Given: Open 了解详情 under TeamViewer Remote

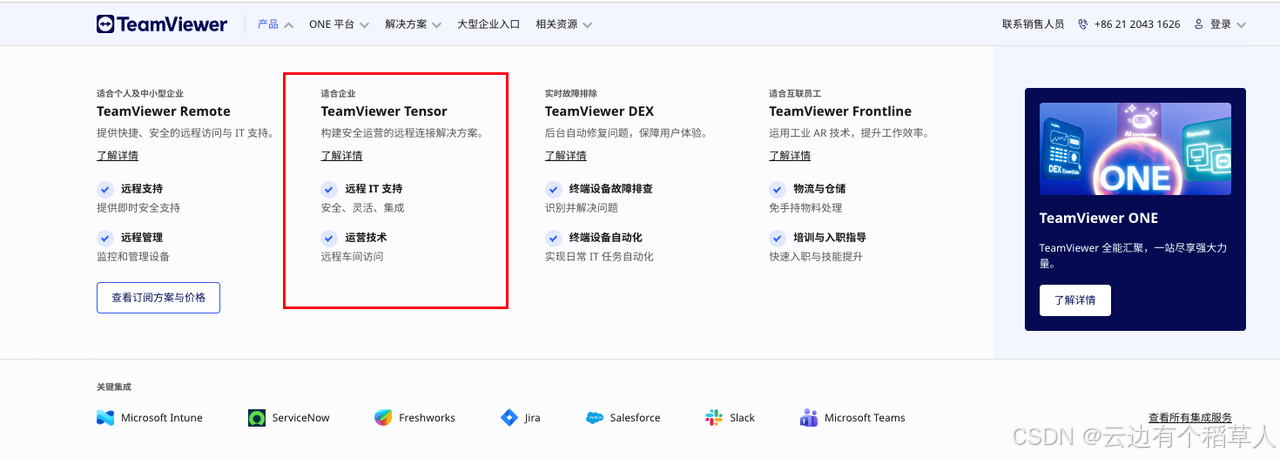Looking at the screenshot, I should (118, 155).
